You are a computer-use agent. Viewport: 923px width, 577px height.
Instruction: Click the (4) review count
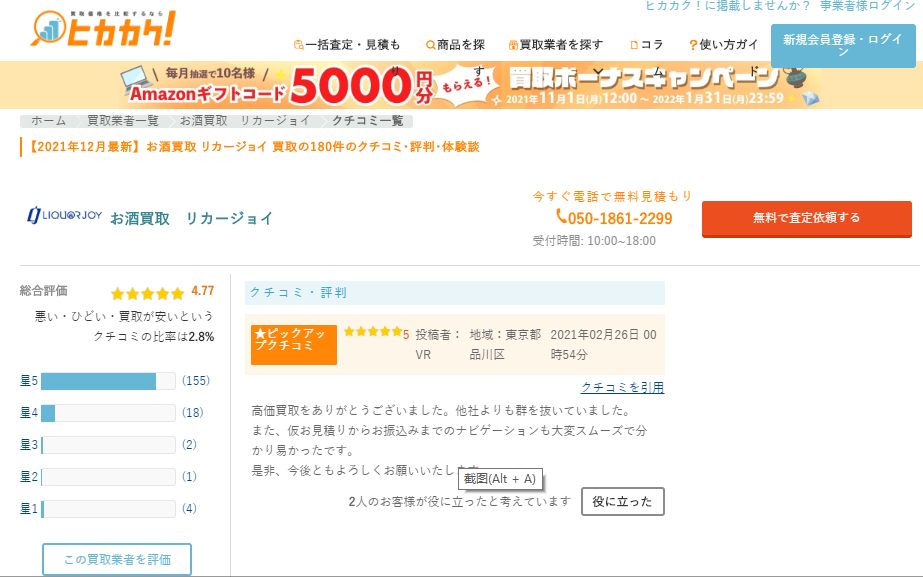[189, 509]
